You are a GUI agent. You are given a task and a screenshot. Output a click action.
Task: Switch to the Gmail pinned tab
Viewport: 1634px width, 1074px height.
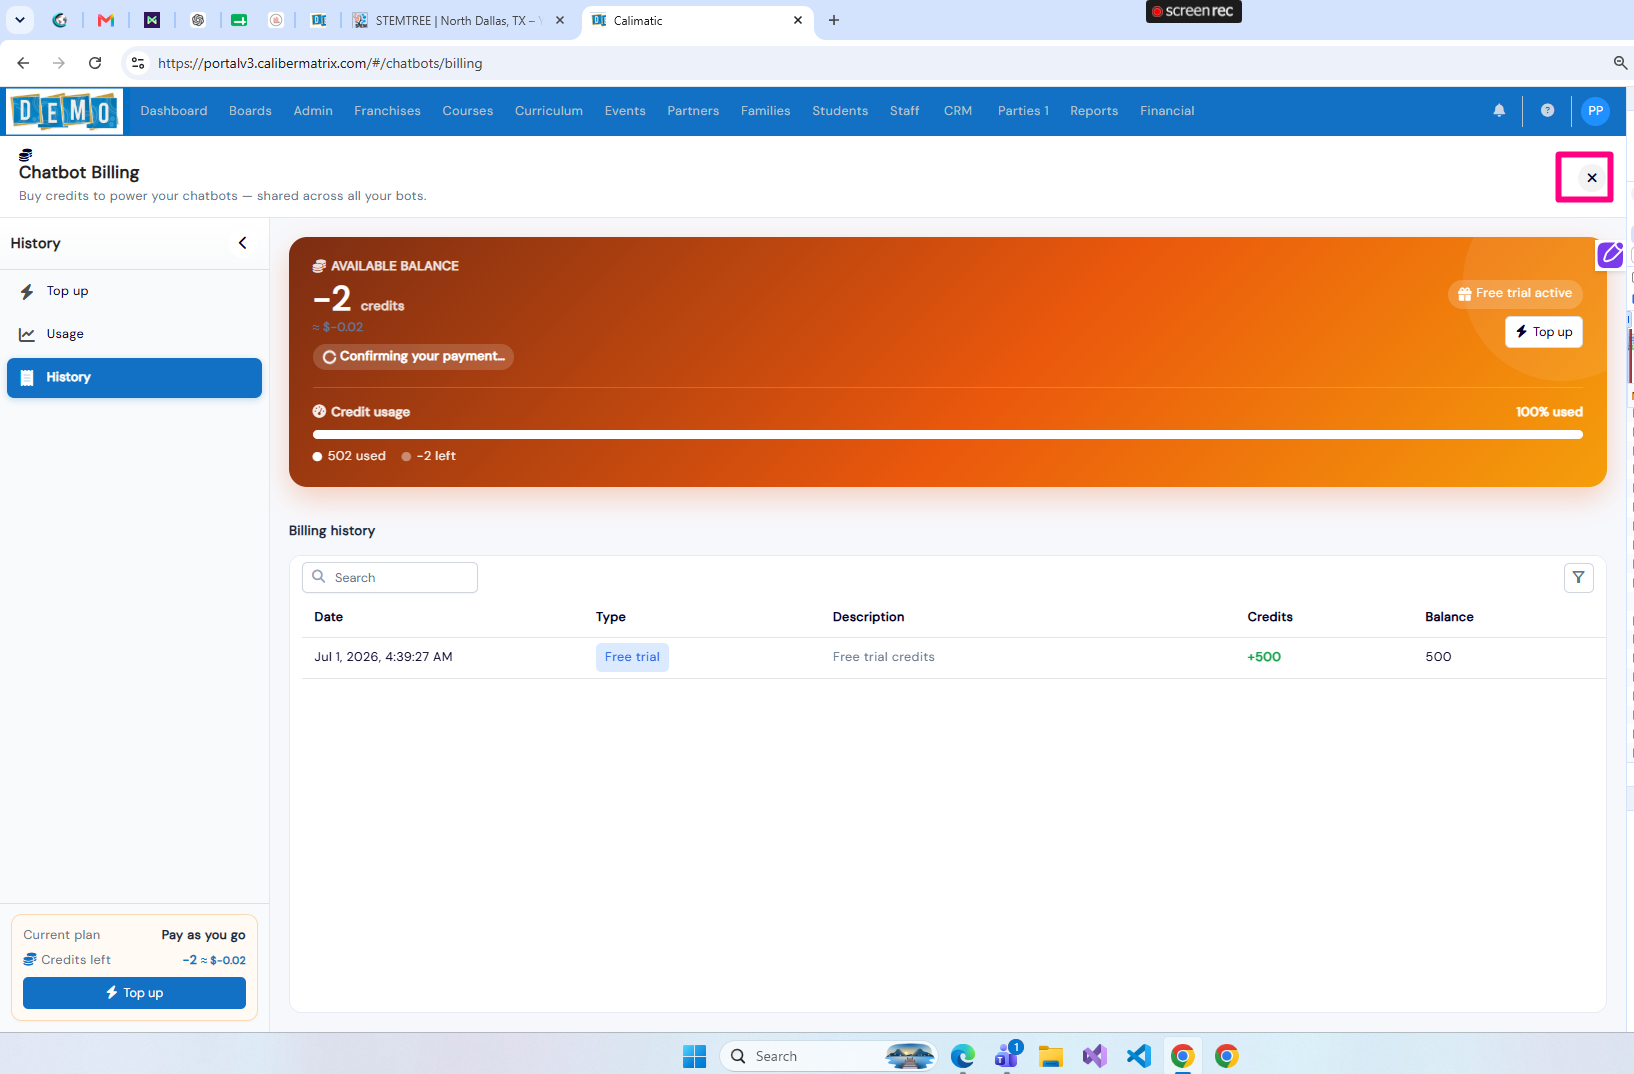(106, 20)
